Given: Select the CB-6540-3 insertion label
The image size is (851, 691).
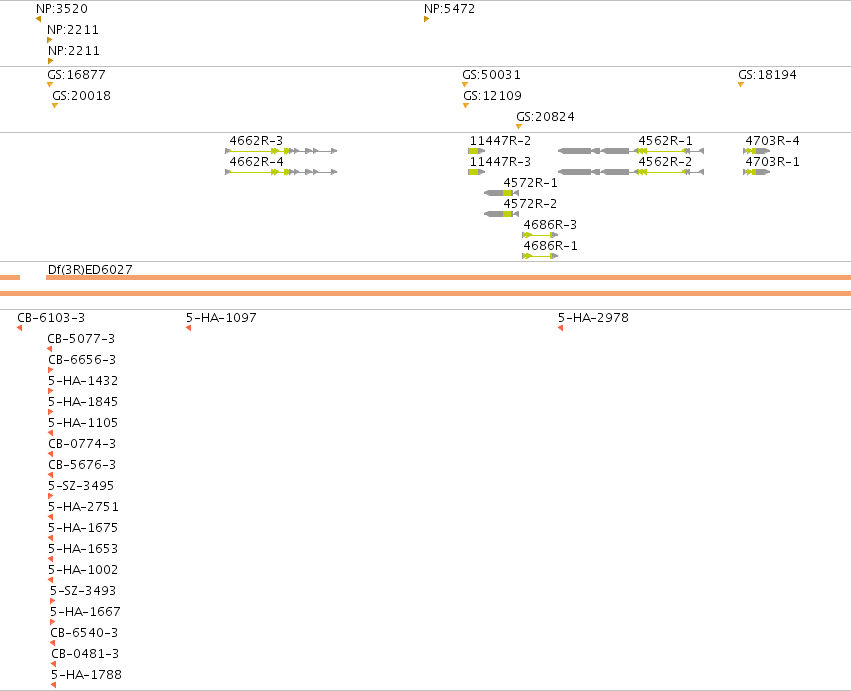Looking at the screenshot, I should pos(84,633).
